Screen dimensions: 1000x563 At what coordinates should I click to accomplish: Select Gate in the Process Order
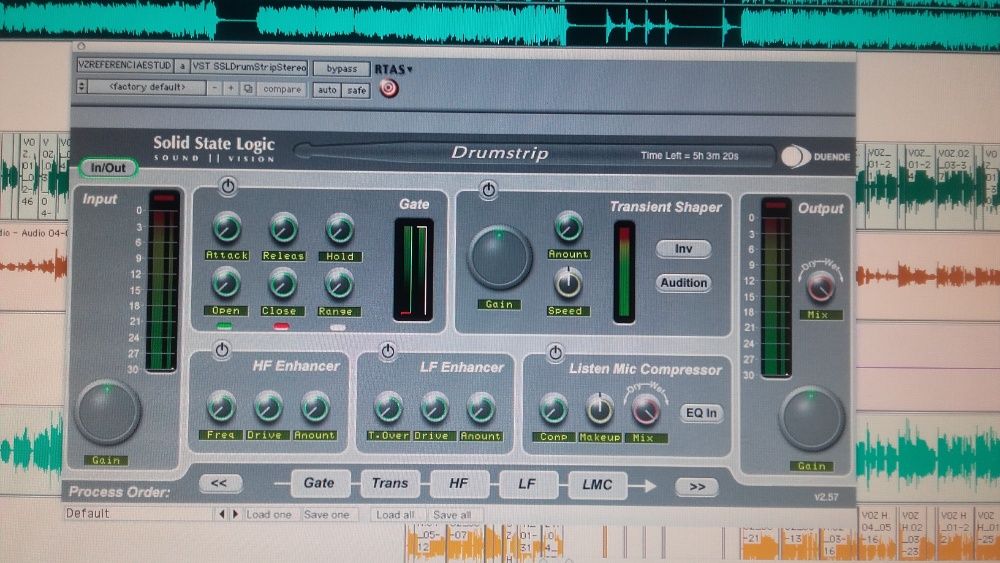tap(319, 483)
